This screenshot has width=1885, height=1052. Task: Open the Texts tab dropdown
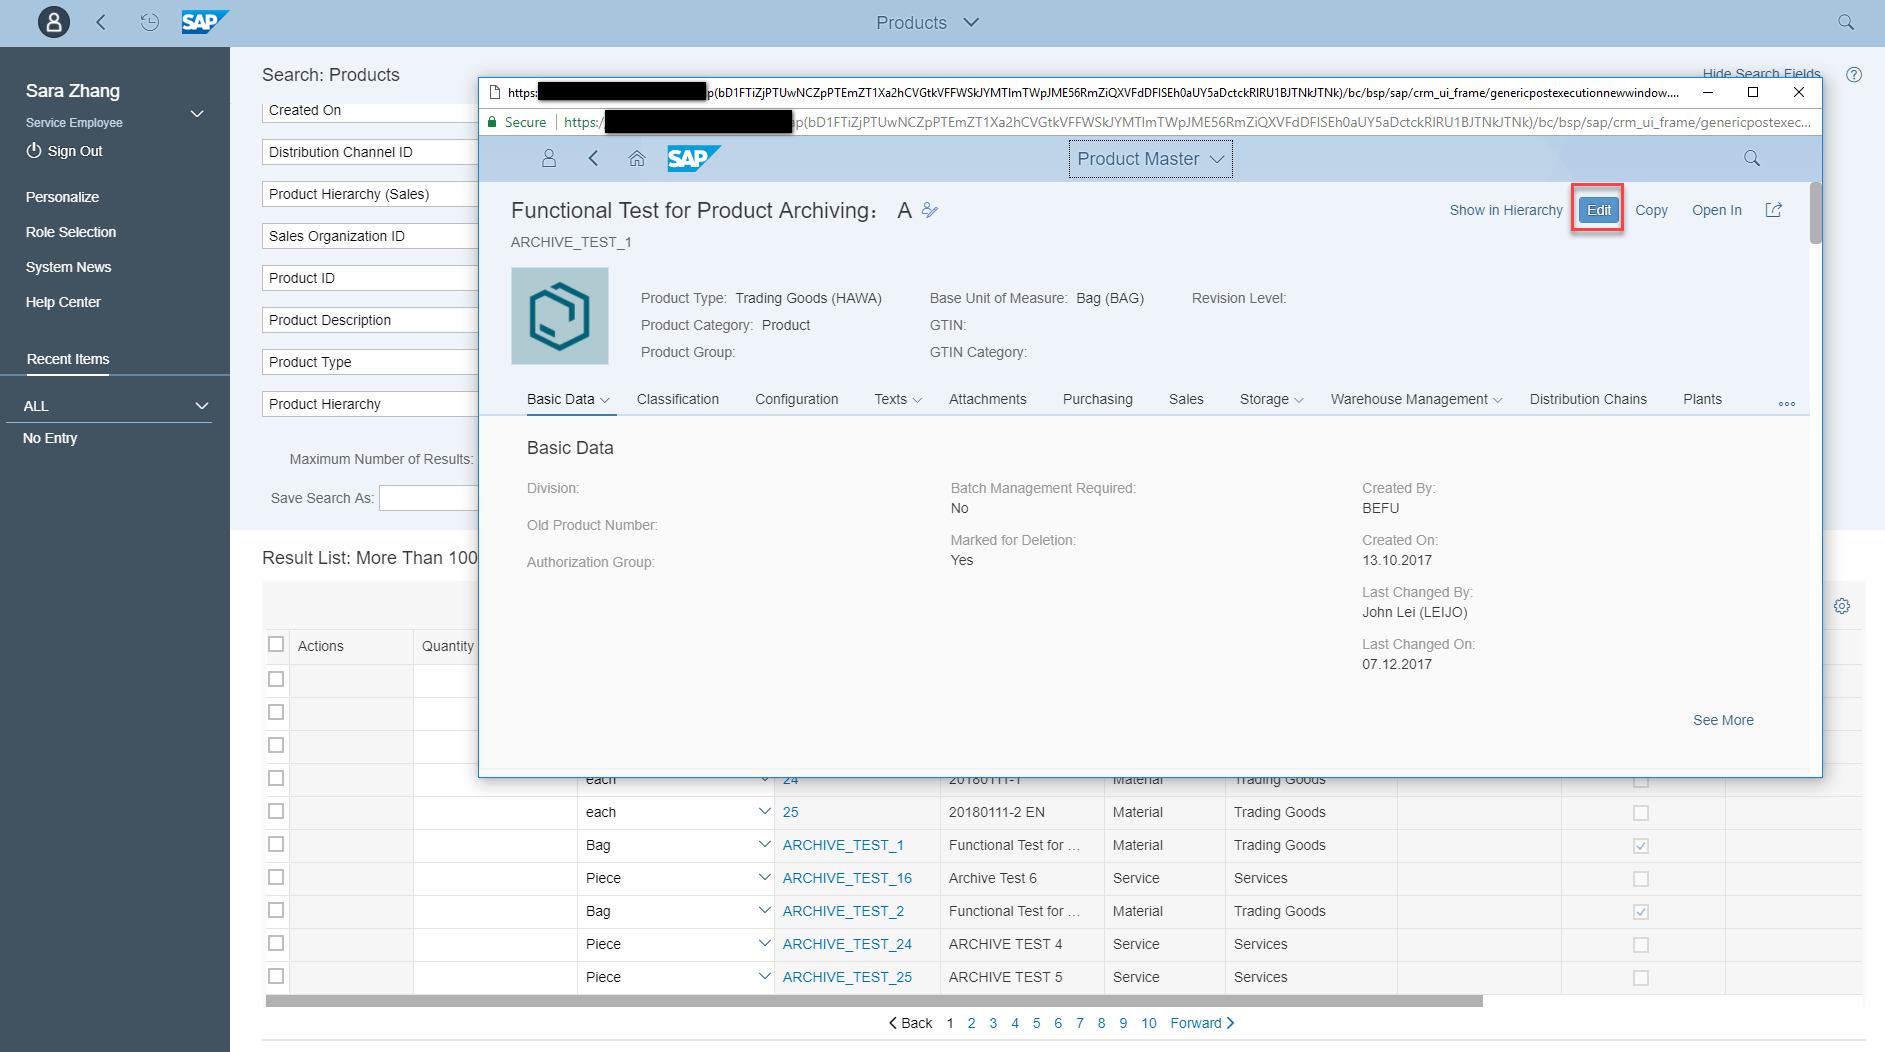(x=917, y=400)
